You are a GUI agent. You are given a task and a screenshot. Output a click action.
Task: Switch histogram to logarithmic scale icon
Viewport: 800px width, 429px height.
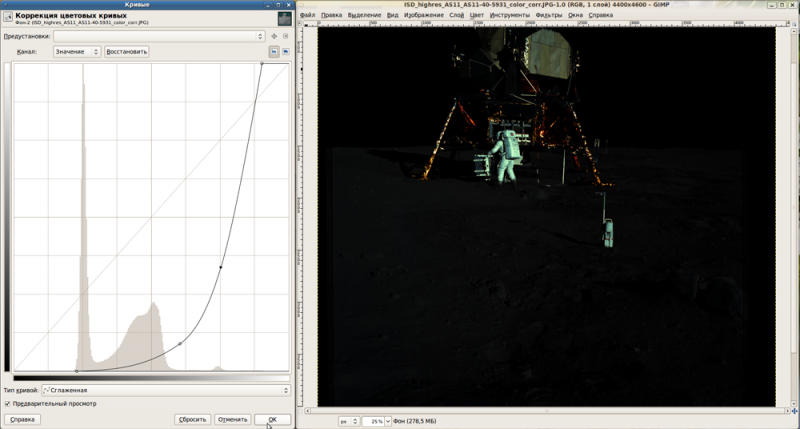coord(286,51)
